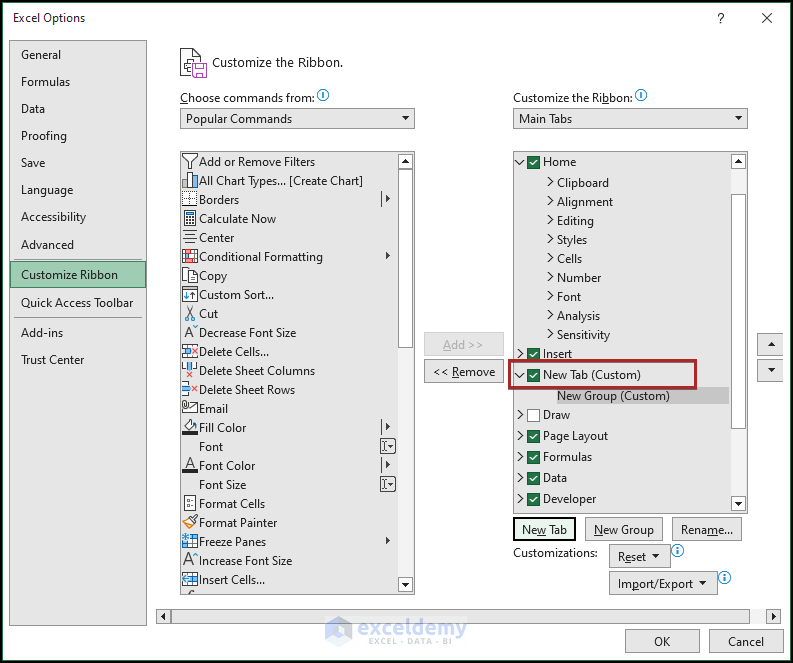793x663 pixels.
Task: Click the Calculate Now calculator icon
Action: (x=190, y=218)
